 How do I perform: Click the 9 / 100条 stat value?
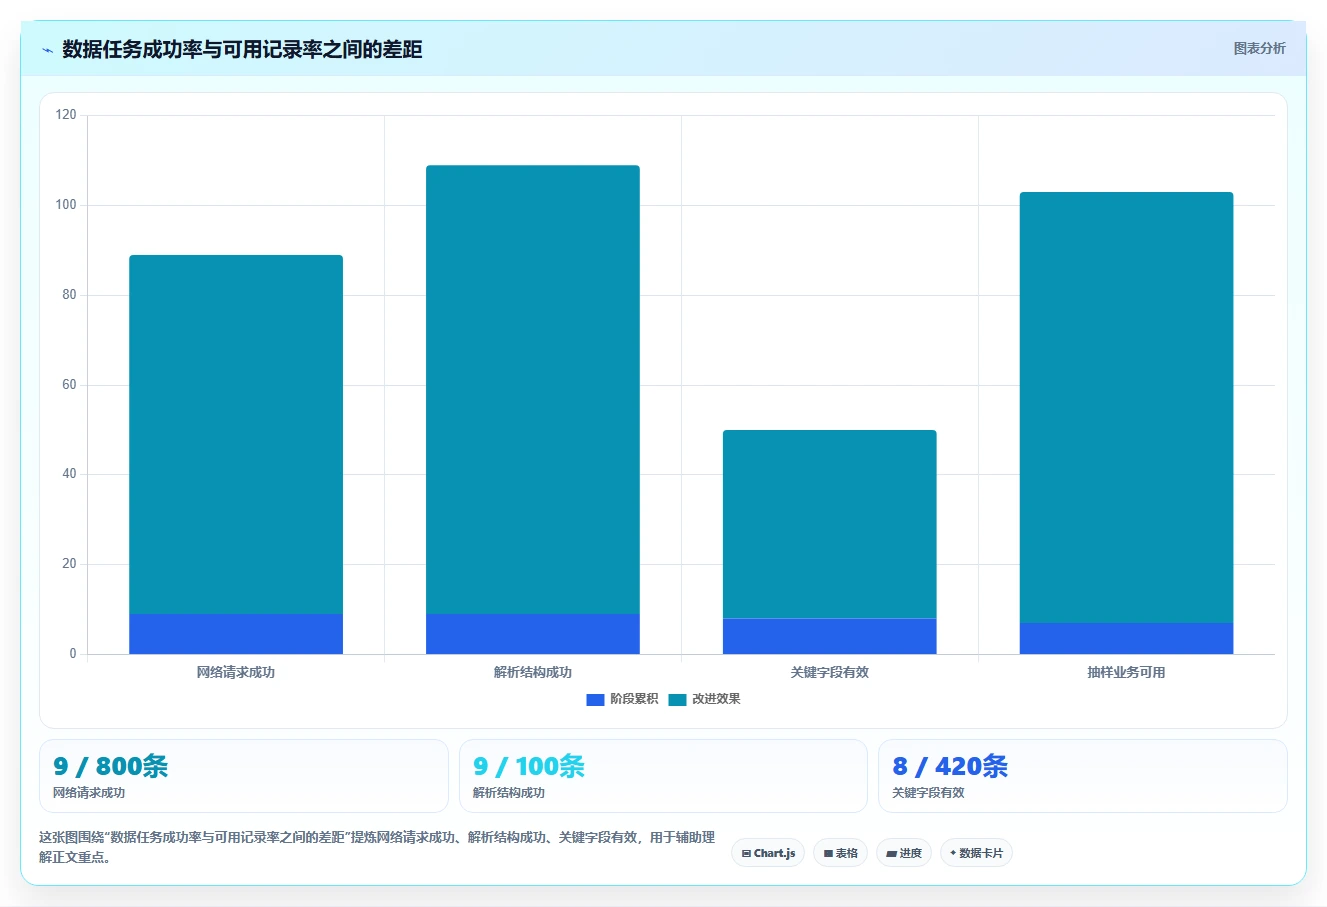(529, 767)
